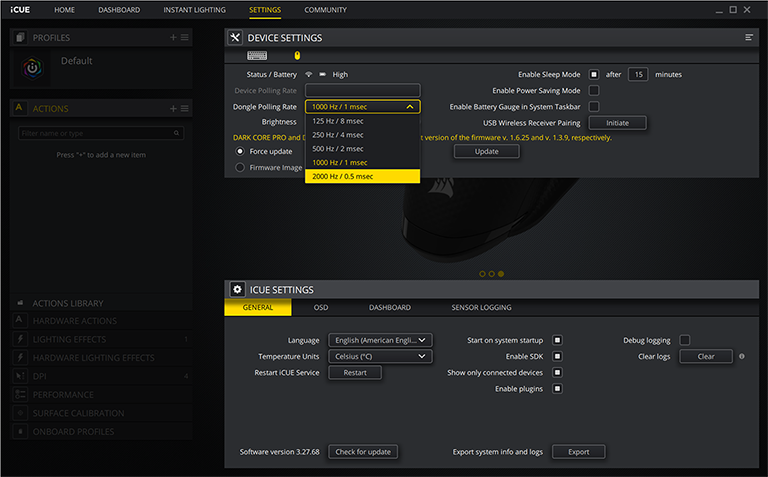Click the Actions Library header icon
Image resolution: width=768 pixels, height=477 pixels.
(x=20, y=303)
